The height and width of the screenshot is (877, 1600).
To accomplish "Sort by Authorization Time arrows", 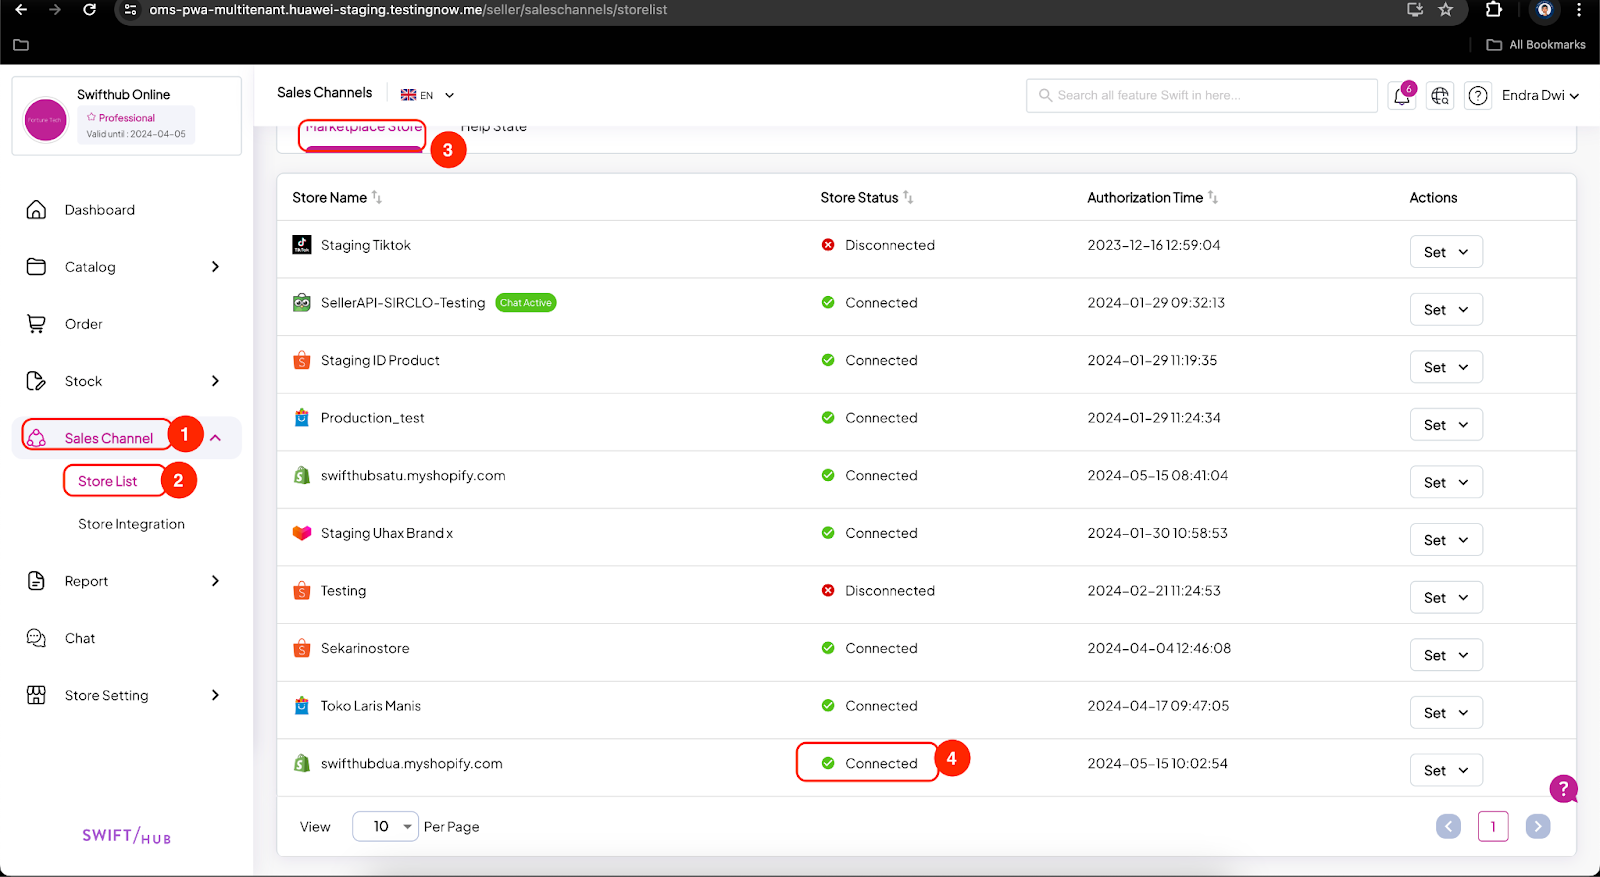I will click(1213, 197).
